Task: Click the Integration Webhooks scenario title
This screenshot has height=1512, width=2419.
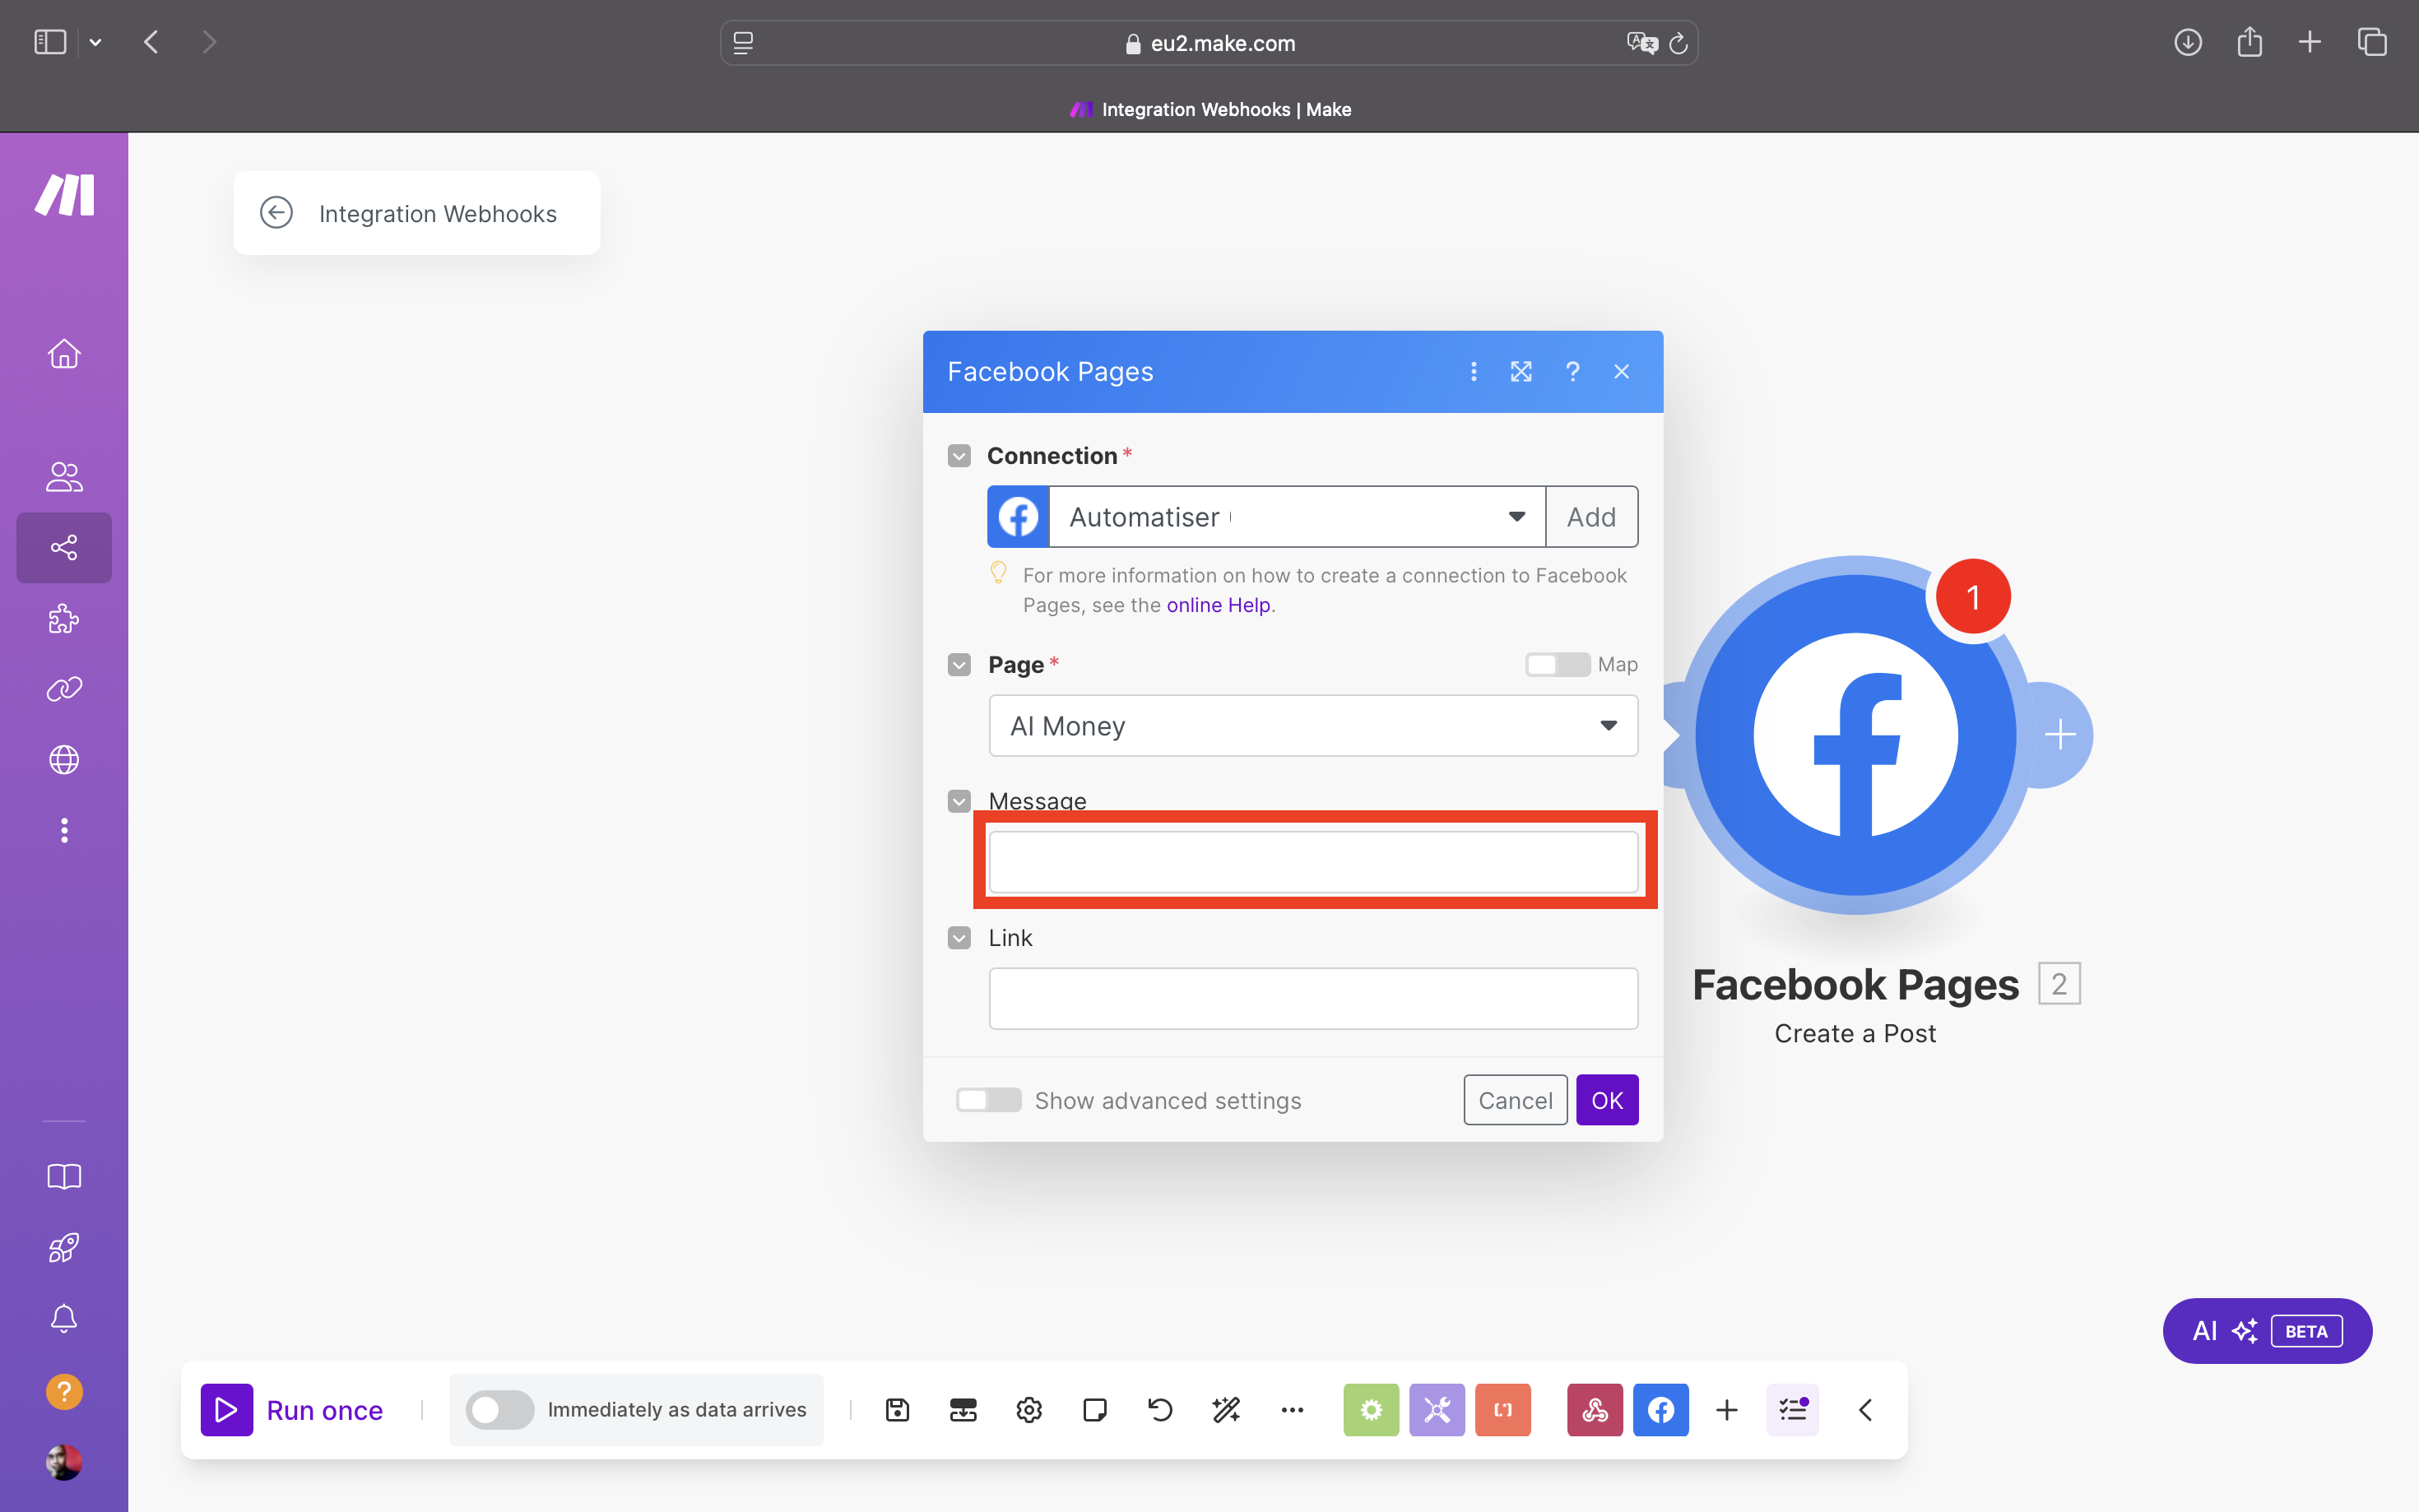Action: coord(438,213)
